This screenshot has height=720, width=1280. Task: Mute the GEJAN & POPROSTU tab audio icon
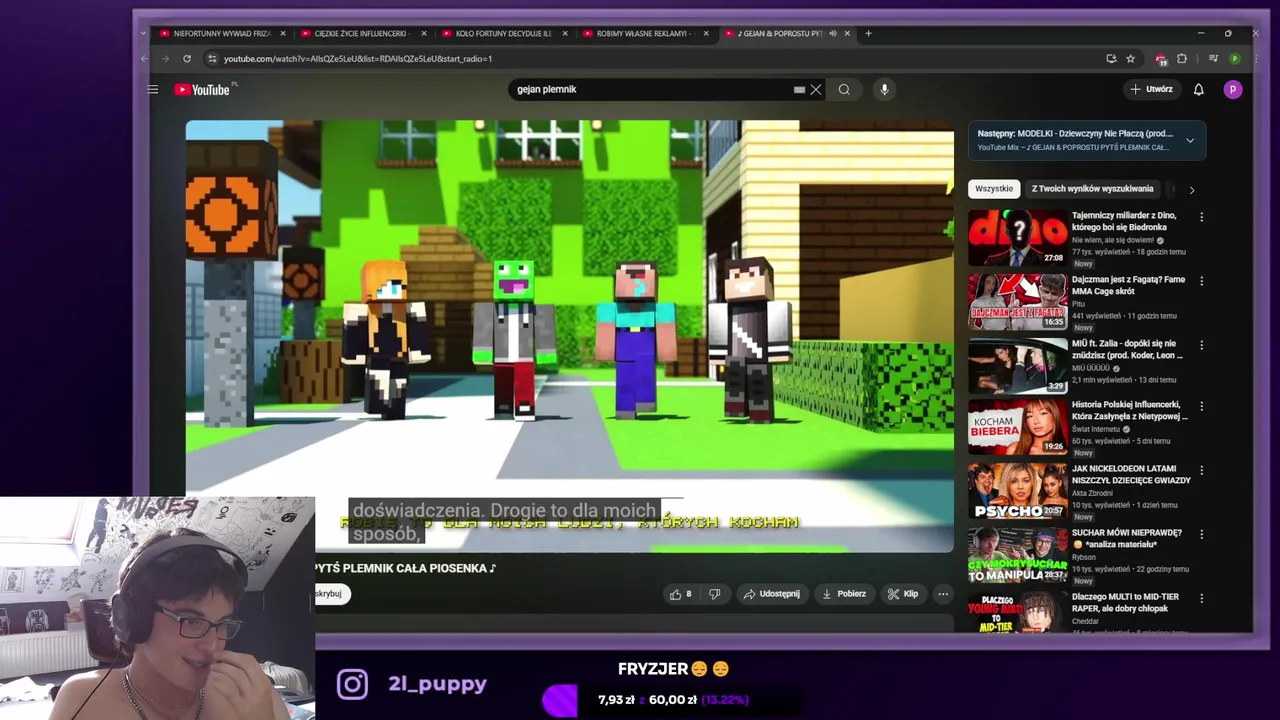833,33
